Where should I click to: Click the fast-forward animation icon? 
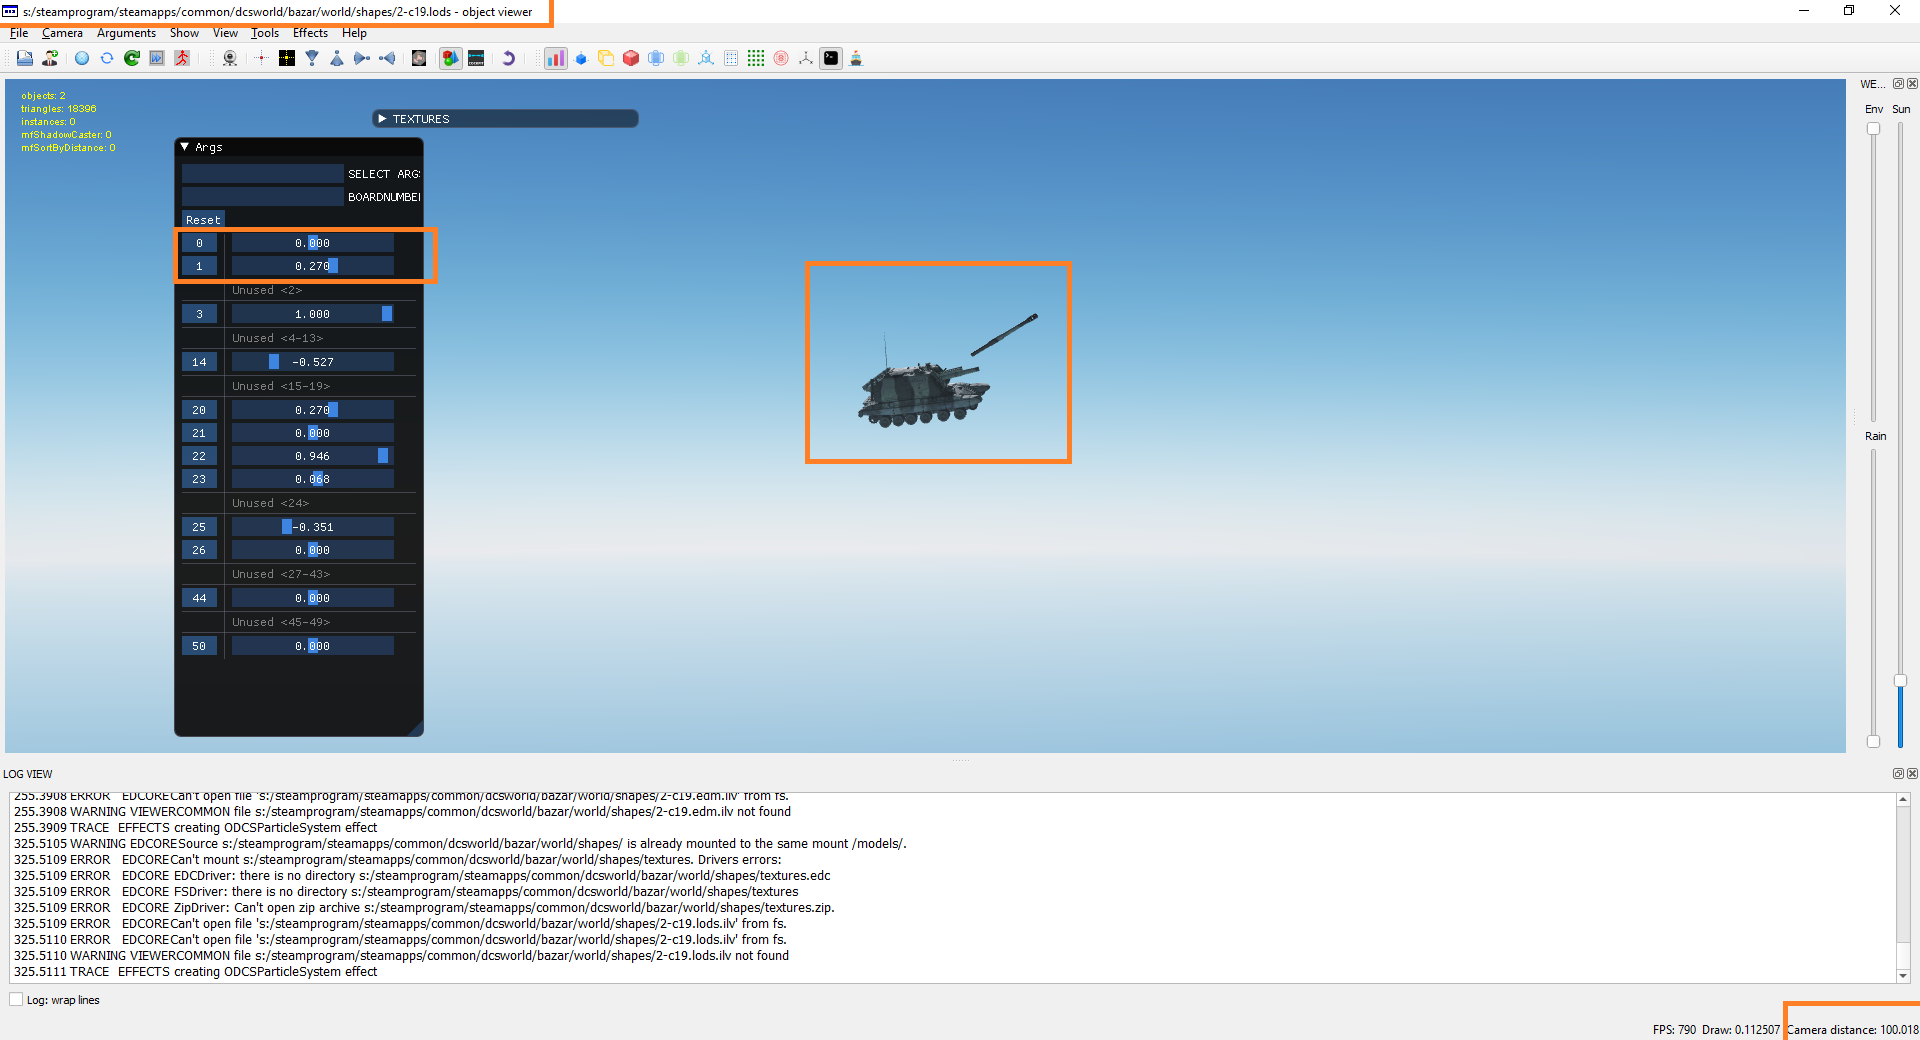point(157,58)
